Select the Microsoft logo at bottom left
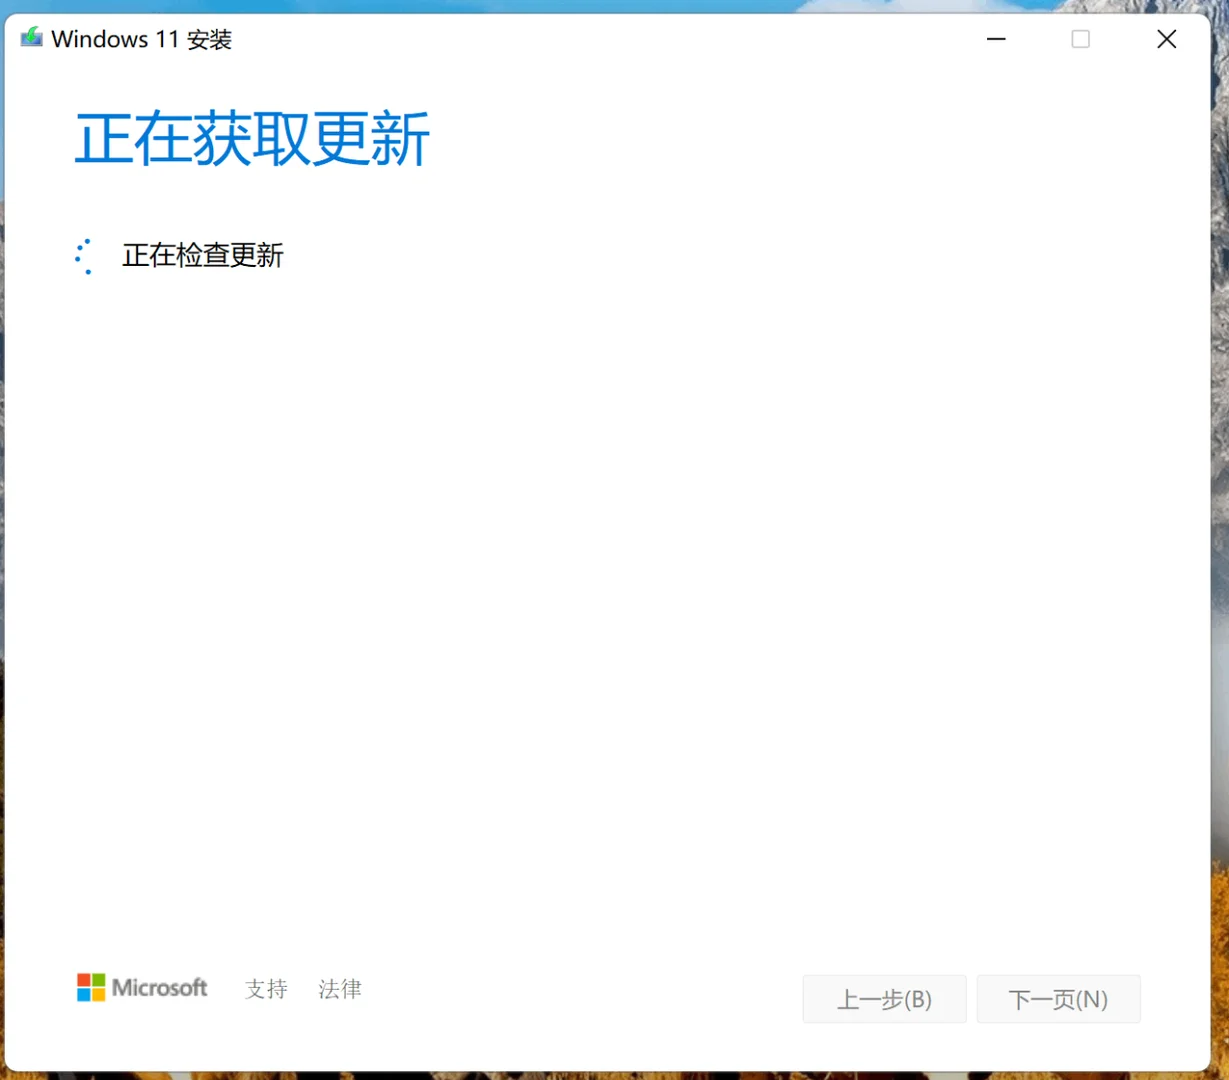 click(x=142, y=988)
